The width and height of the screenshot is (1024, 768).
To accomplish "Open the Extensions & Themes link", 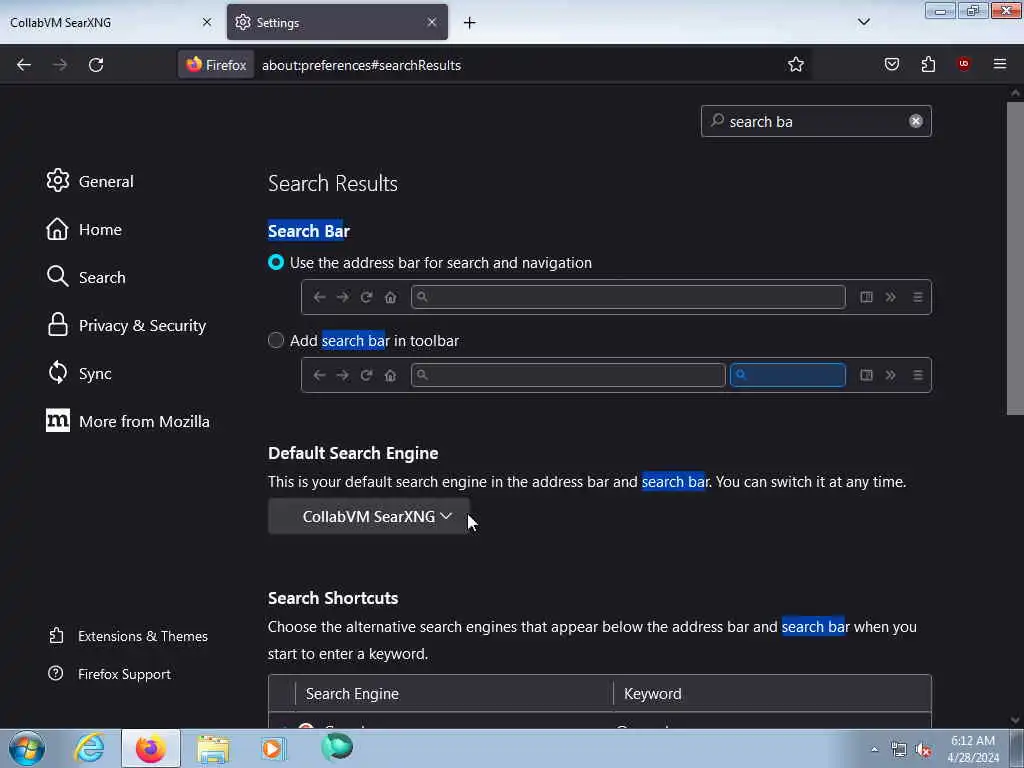I will click(128, 636).
